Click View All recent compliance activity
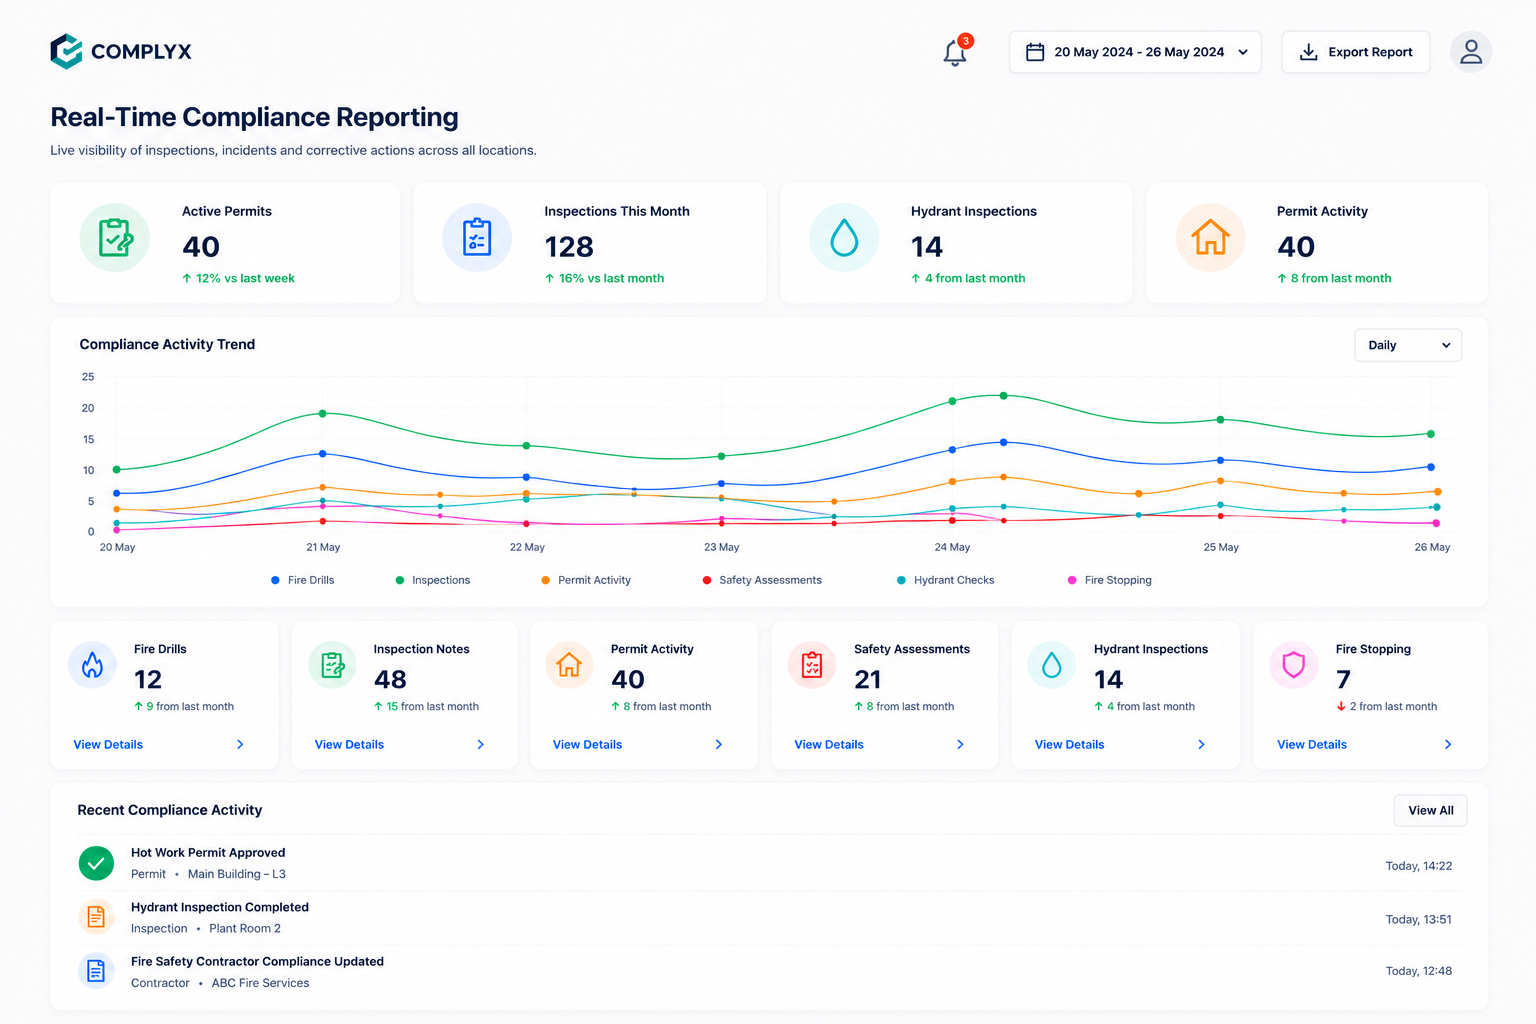Screen dimensions: 1536x1024 point(1431,810)
